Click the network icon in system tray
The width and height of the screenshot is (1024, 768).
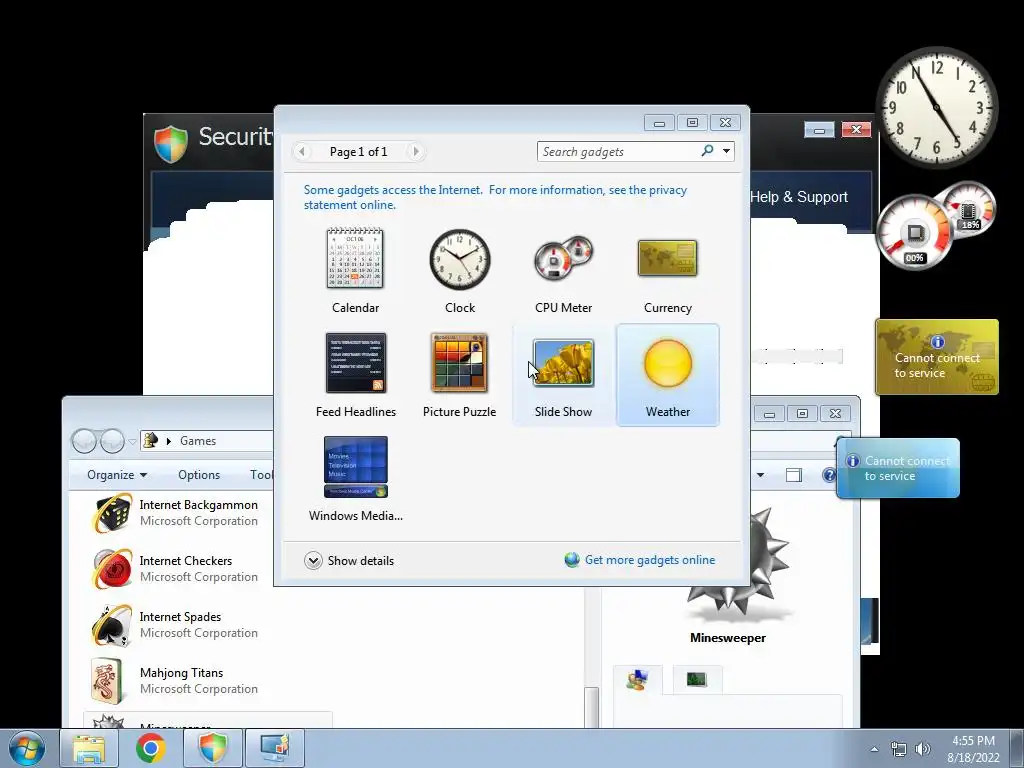click(899, 749)
